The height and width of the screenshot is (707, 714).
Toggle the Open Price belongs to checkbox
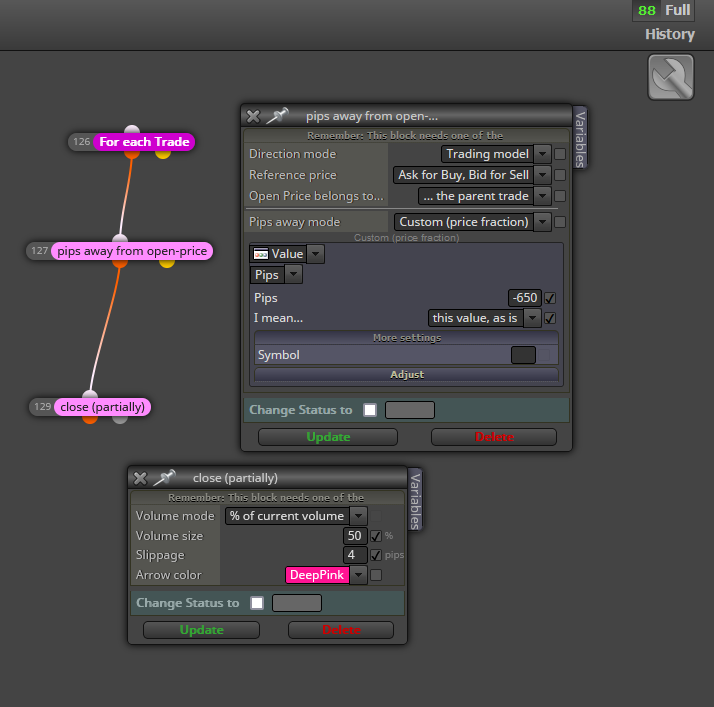tap(560, 196)
